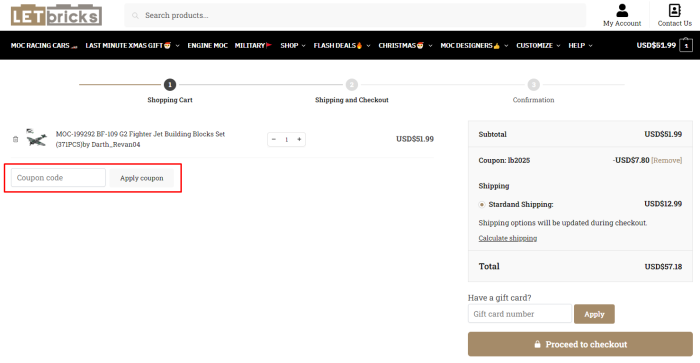Open the fighter jet product thumbnail
700x363 pixels.
(x=36, y=138)
